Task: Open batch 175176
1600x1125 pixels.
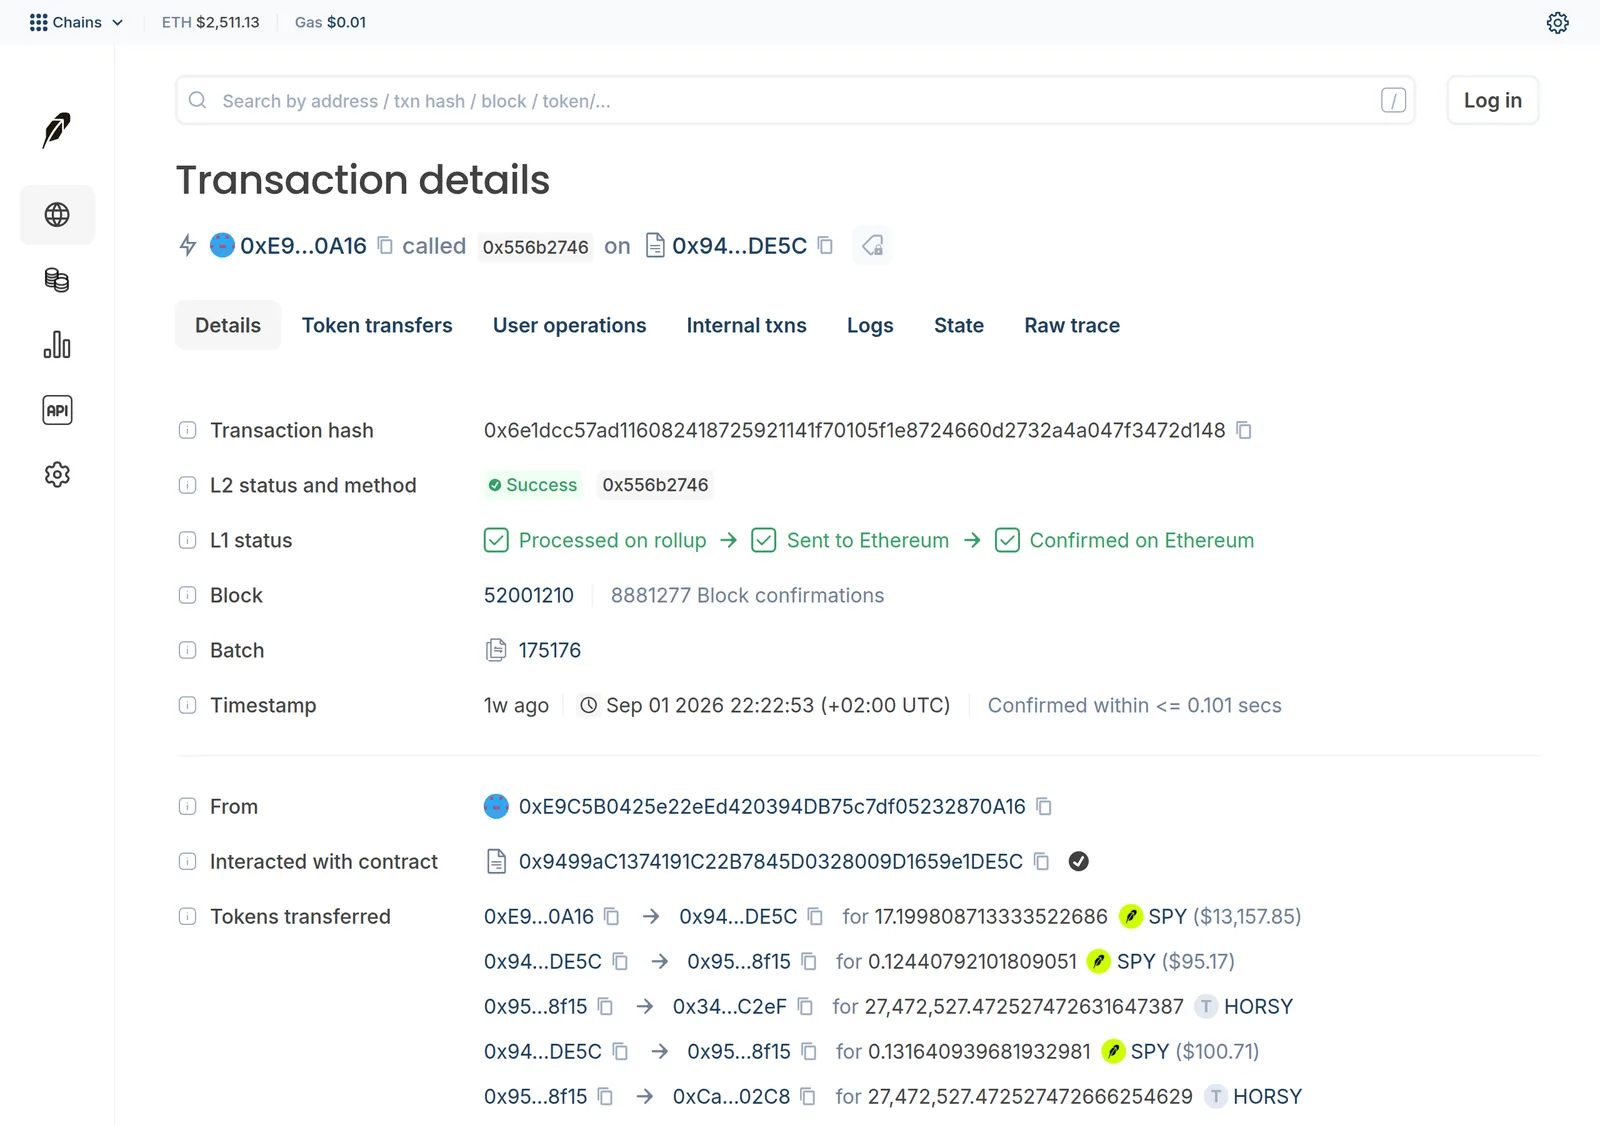Action: pos(549,650)
